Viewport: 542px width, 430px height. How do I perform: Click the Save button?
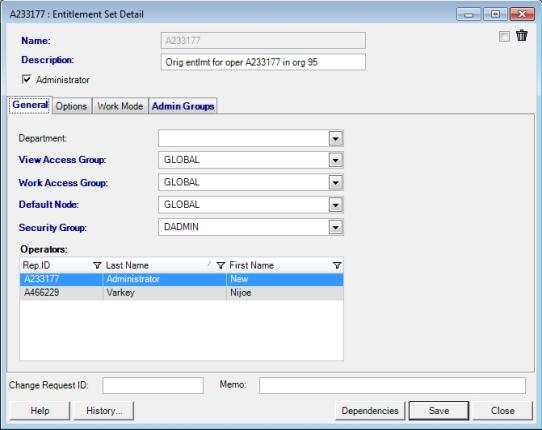(439, 411)
